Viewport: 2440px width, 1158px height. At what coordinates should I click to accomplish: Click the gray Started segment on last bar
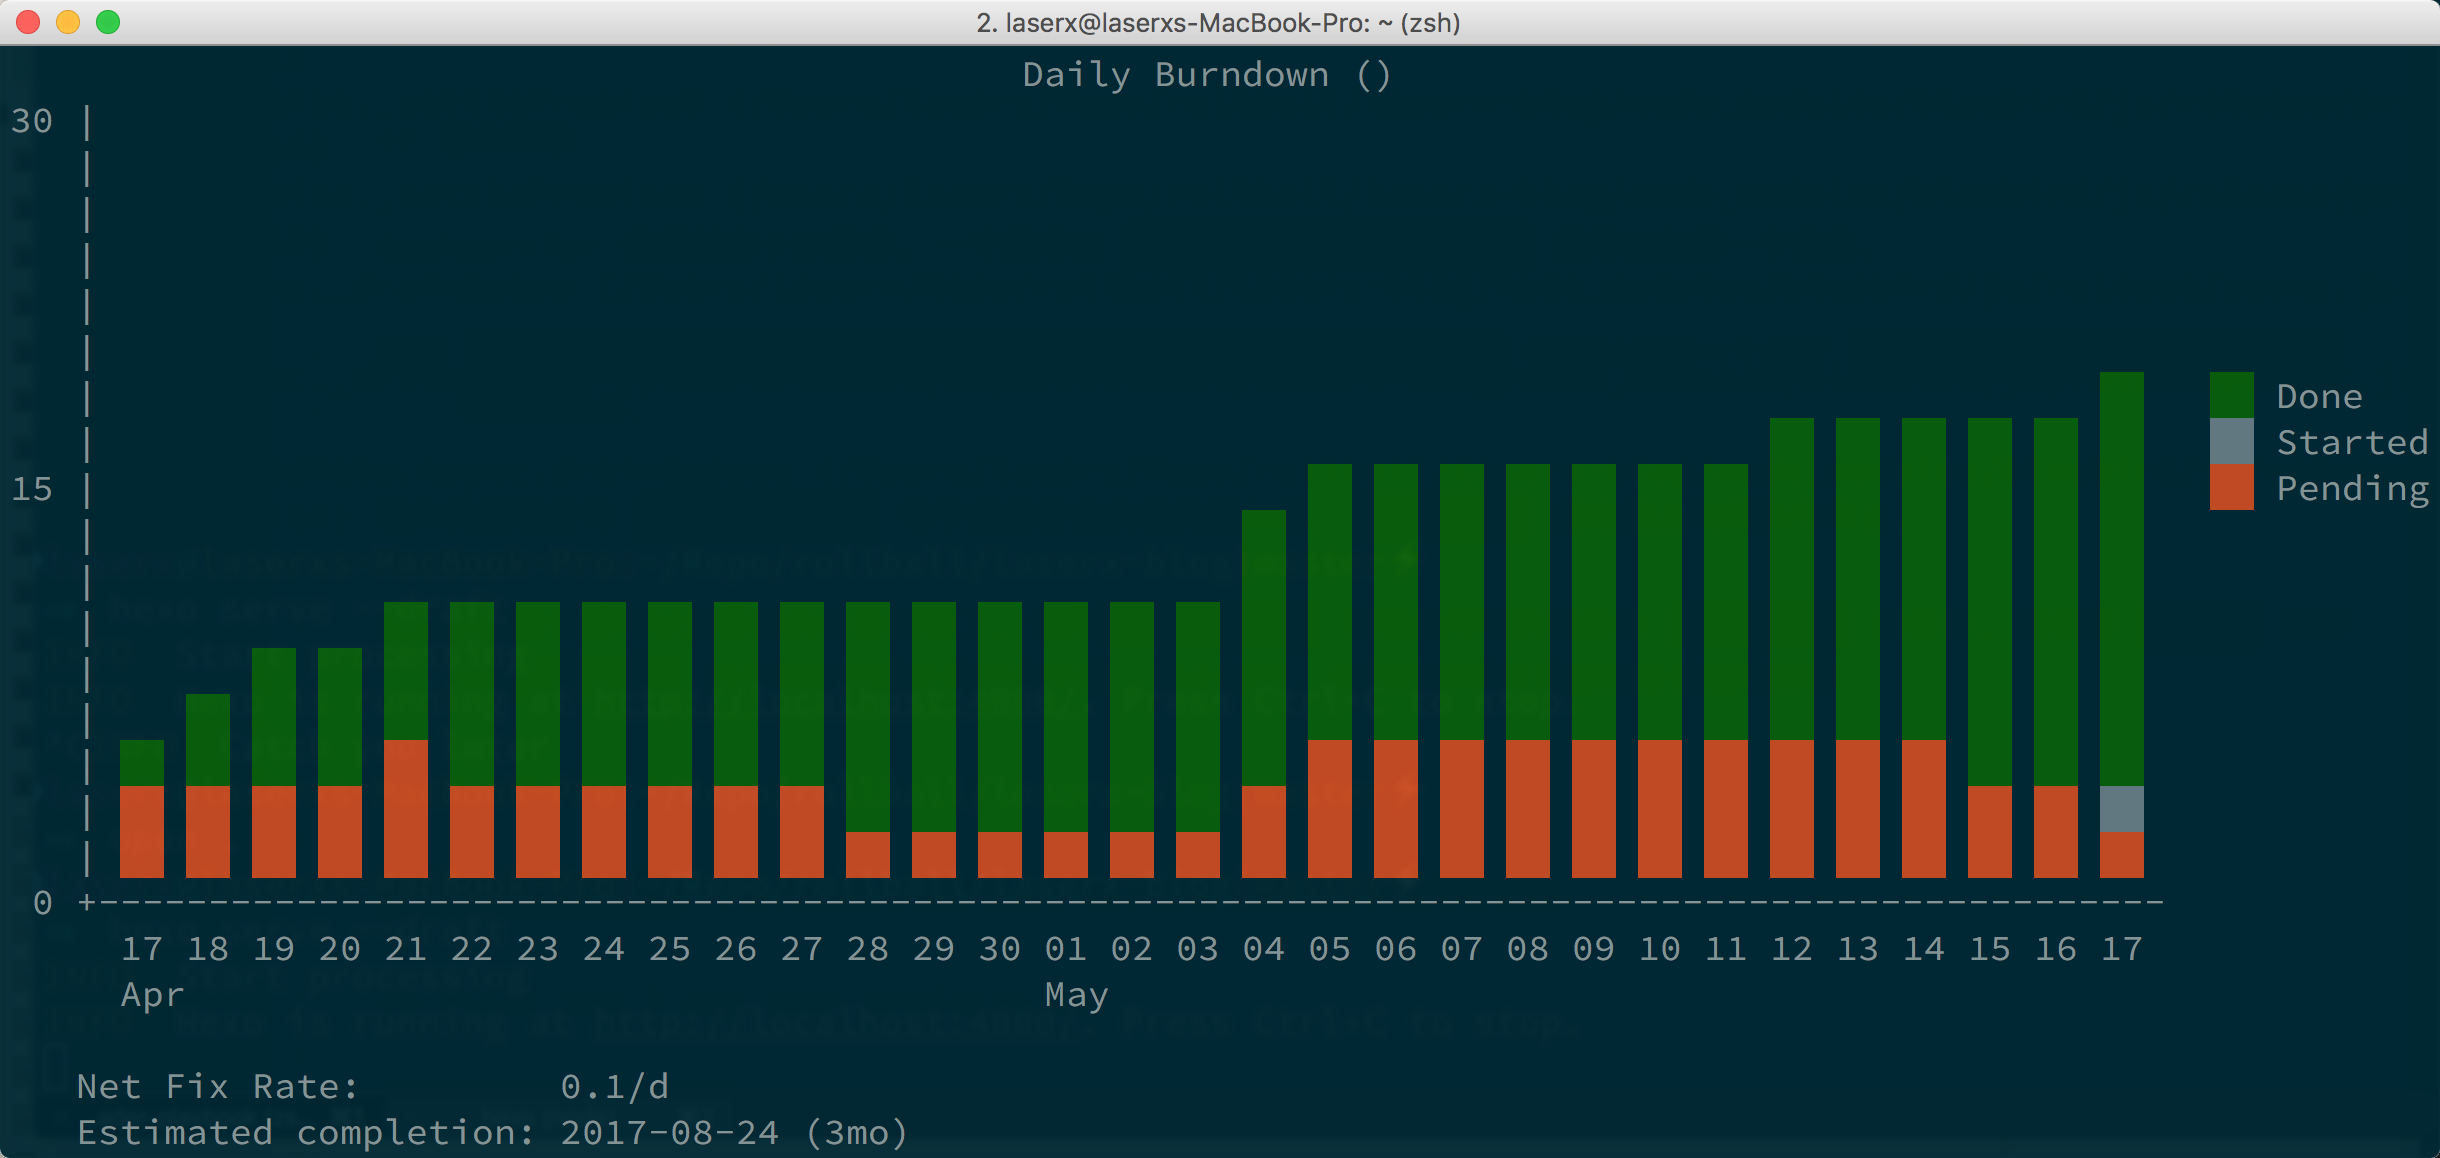[2121, 809]
